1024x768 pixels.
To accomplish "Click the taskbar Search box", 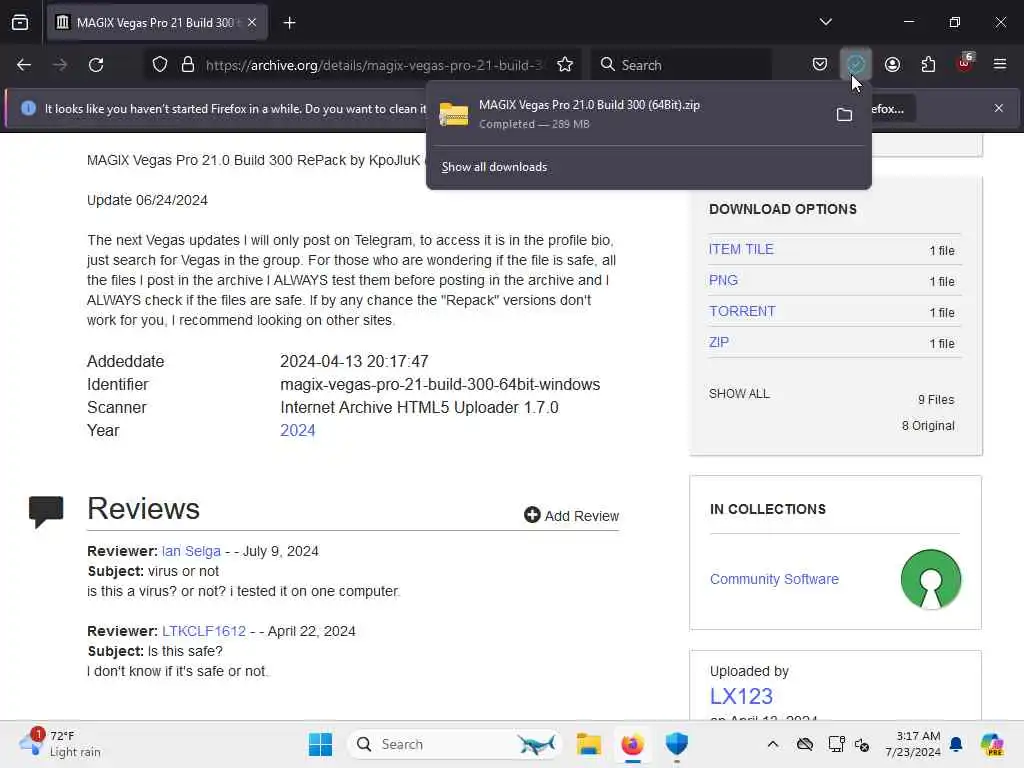I will 455,744.
